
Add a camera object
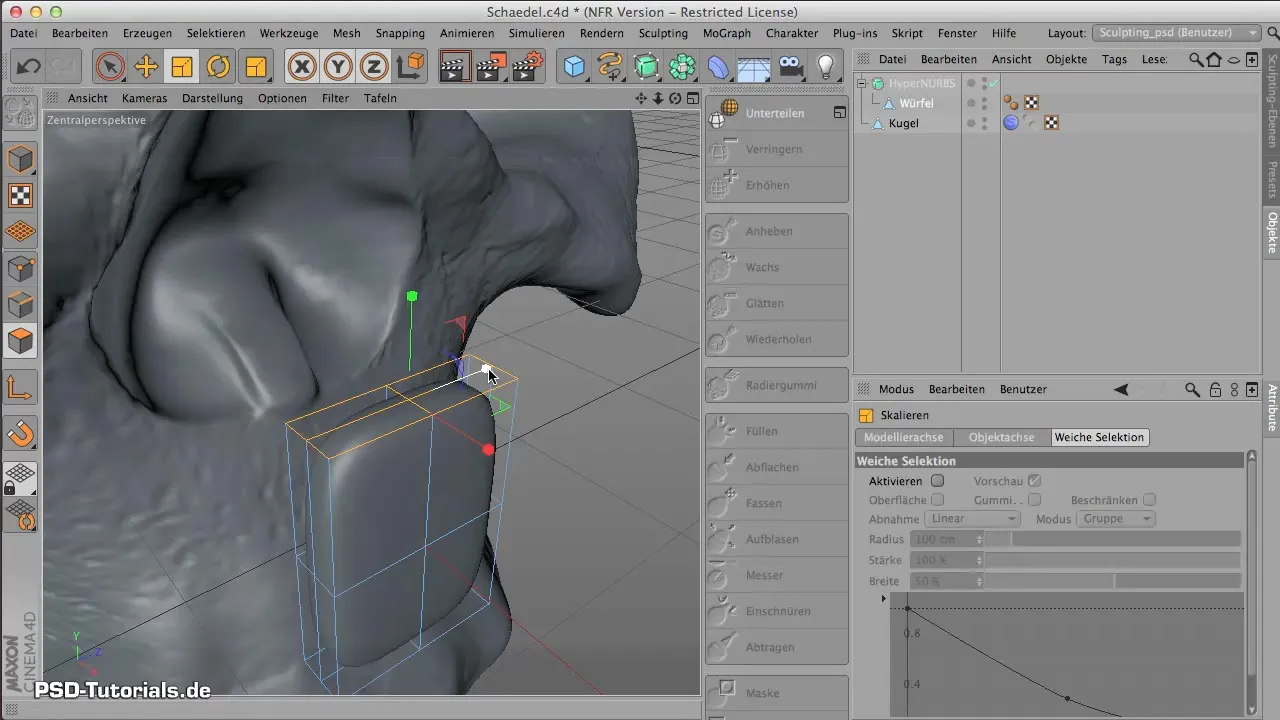coord(790,67)
